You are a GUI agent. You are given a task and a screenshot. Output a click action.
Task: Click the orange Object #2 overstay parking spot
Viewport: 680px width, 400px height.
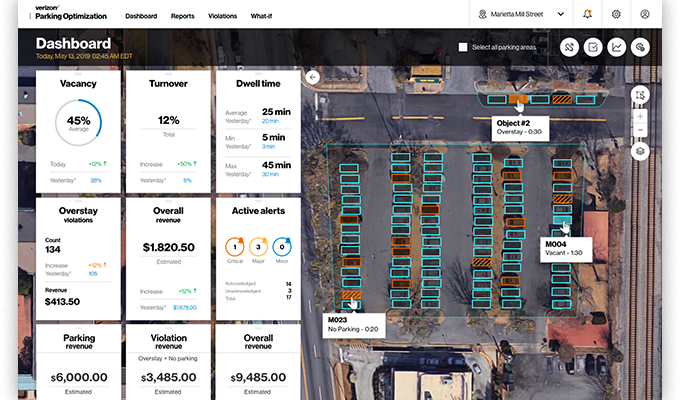pos(518,99)
